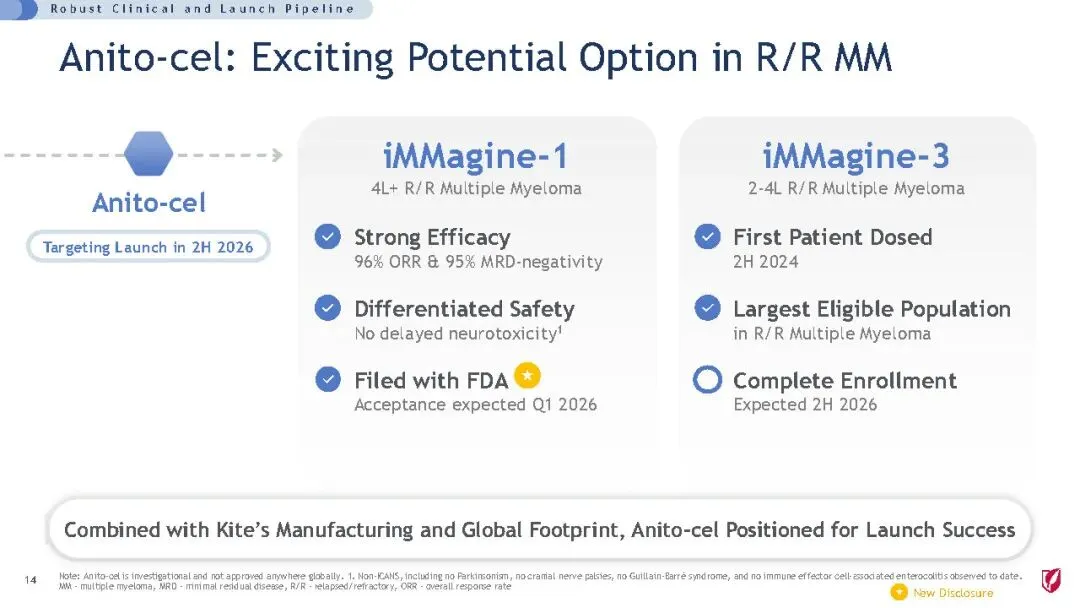
Task: Select the iMMagine-1 heading
Action: pos(476,156)
